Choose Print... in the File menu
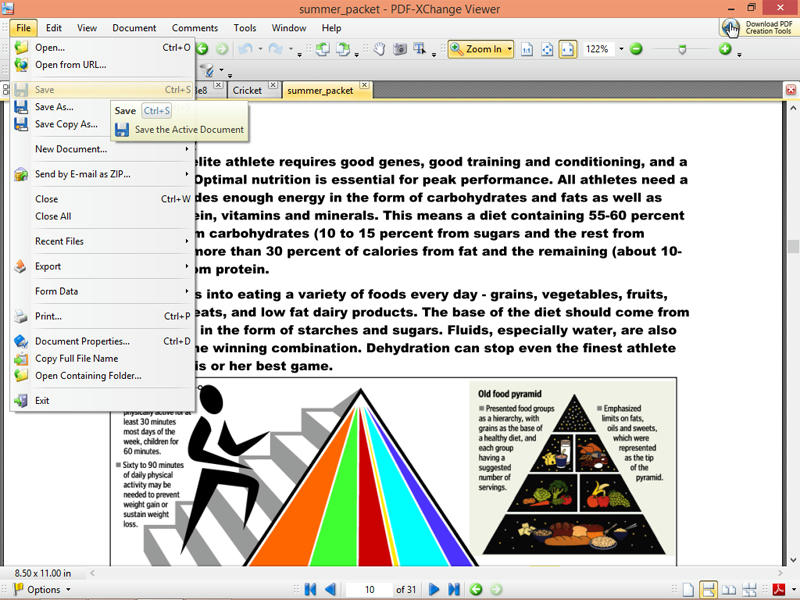The width and height of the screenshot is (800, 600). click(x=102, y=316)
